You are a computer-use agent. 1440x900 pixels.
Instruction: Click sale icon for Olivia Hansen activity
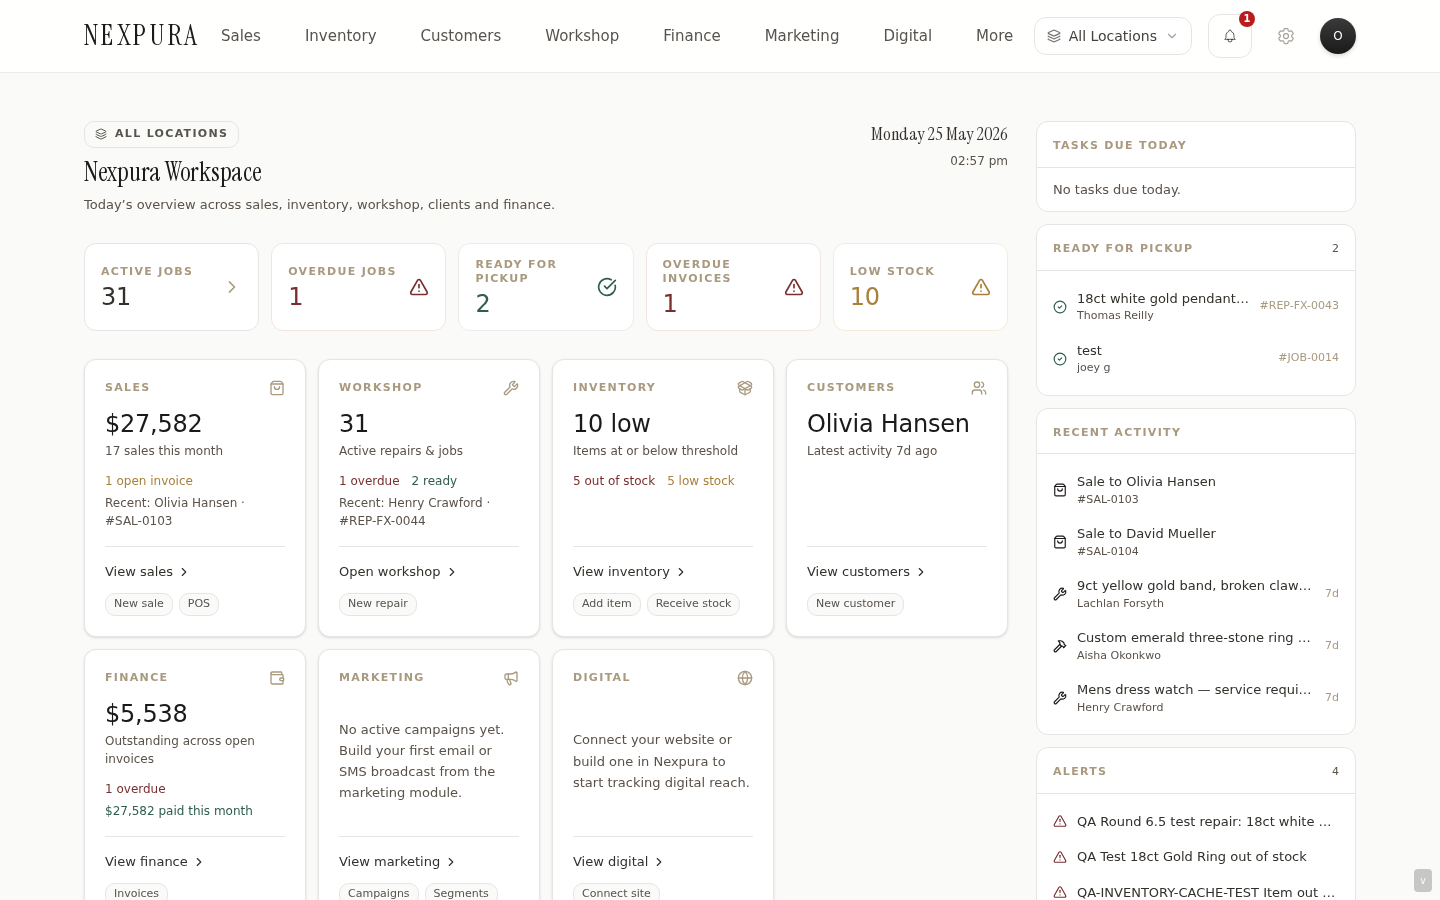coord(1060,490)
